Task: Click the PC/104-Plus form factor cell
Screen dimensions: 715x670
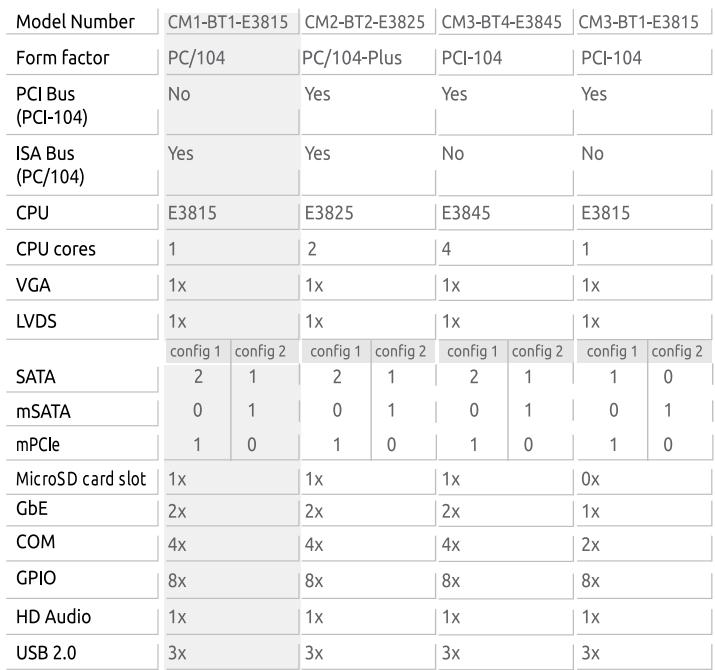Action: click(352, 58)
